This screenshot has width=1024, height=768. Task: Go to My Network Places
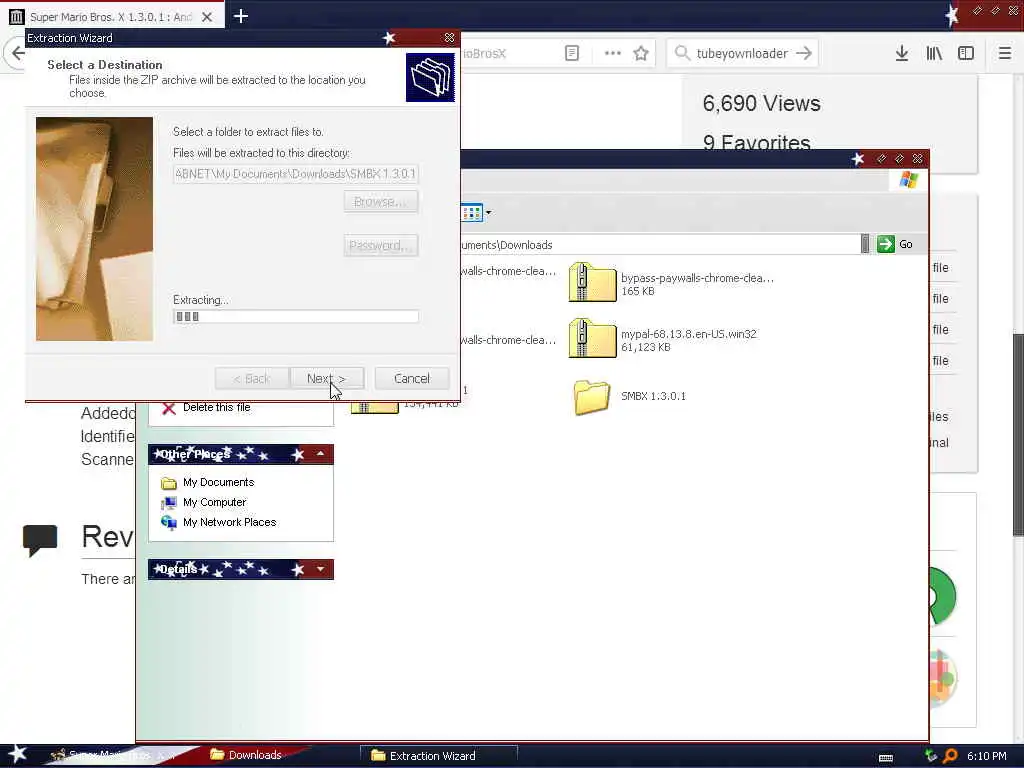[x=229, y=522]
